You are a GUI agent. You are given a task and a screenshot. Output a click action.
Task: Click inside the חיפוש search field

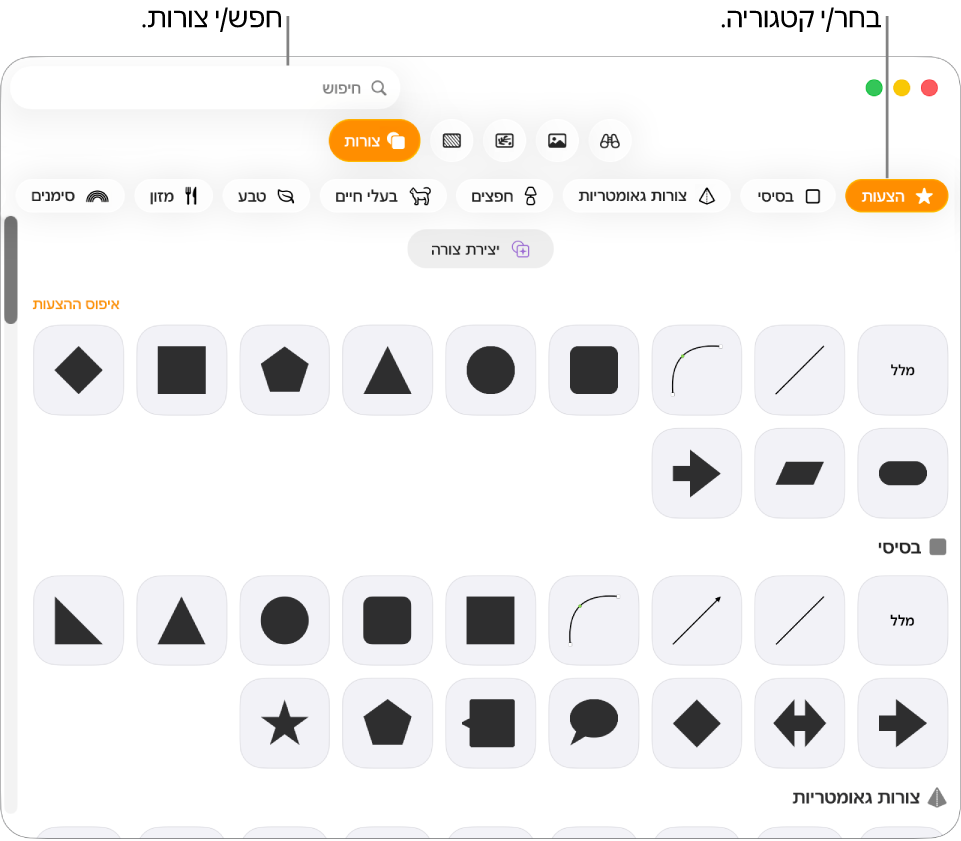pyautogui.click(x=205, y=88)
